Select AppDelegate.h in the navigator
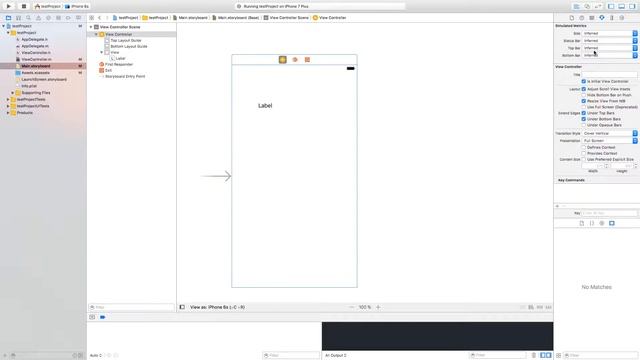640x360 pixels. click(x=34, y=40)
